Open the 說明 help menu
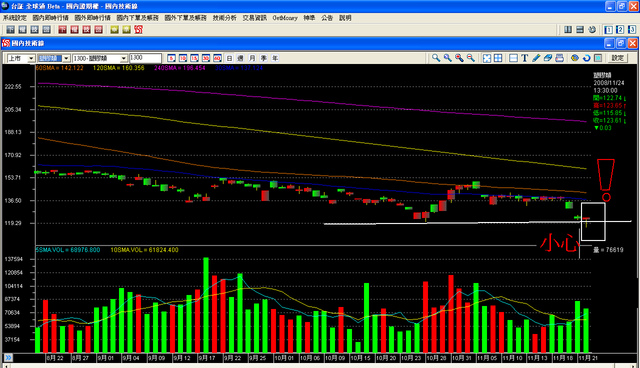This screenshot has height=368, width=640. tap(345, 18)
